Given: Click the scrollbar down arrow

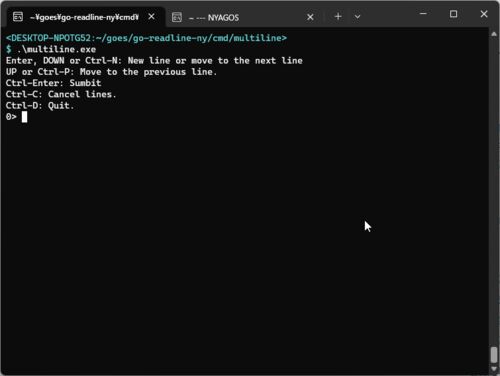Looking at the screenshot, I should (494, 369).
